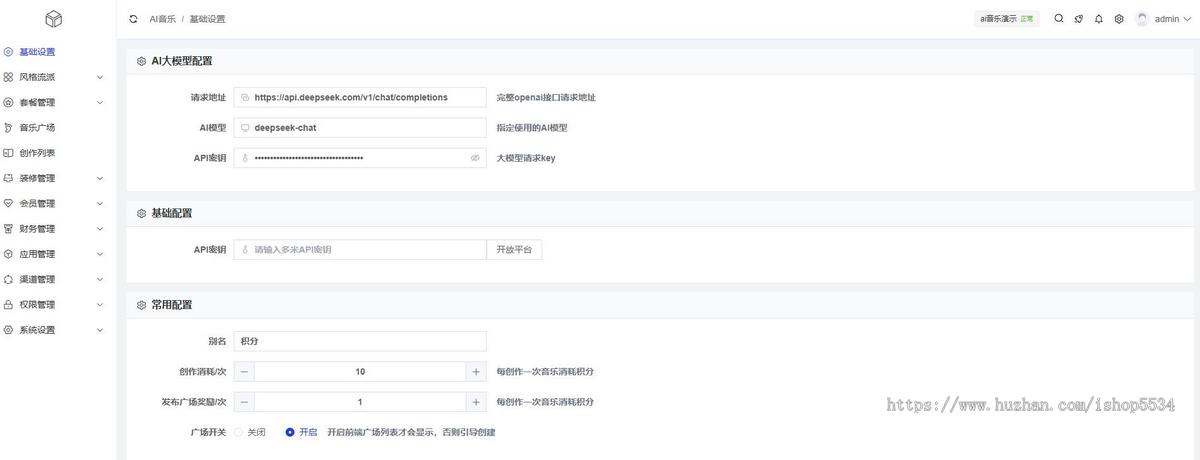Click the 财务管理 sidebar icon

8,229
